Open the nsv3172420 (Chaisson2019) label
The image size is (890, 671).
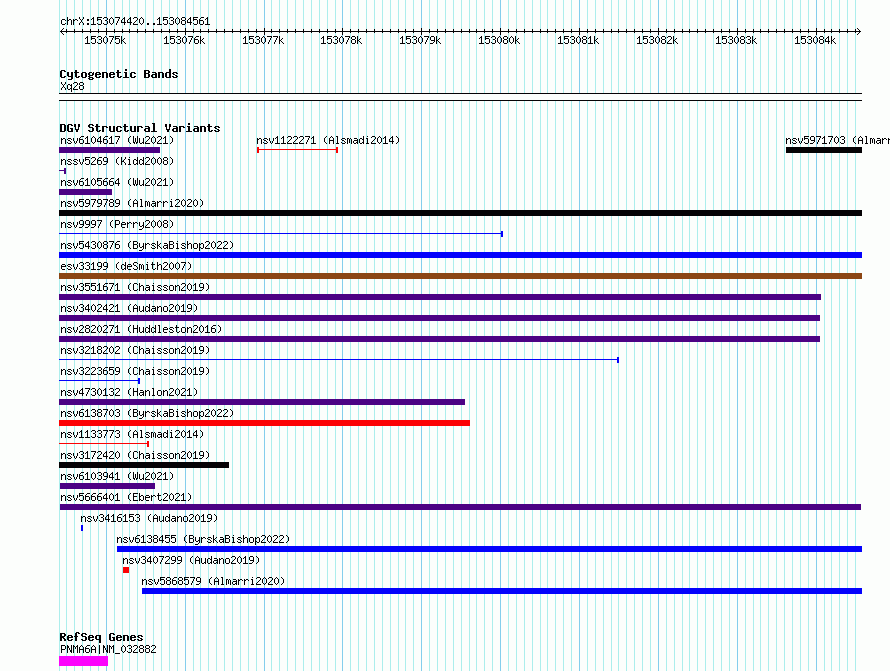pos(135,455)
